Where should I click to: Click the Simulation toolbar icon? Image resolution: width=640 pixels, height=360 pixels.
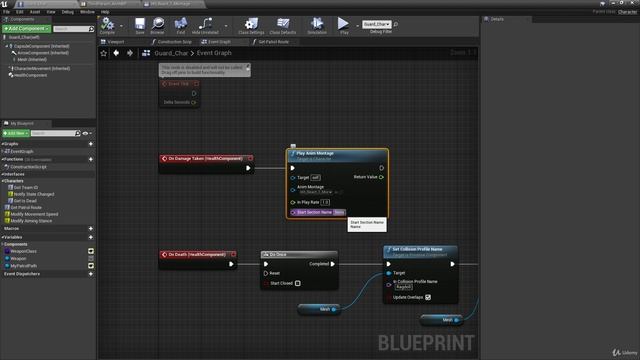pos(317,24)
